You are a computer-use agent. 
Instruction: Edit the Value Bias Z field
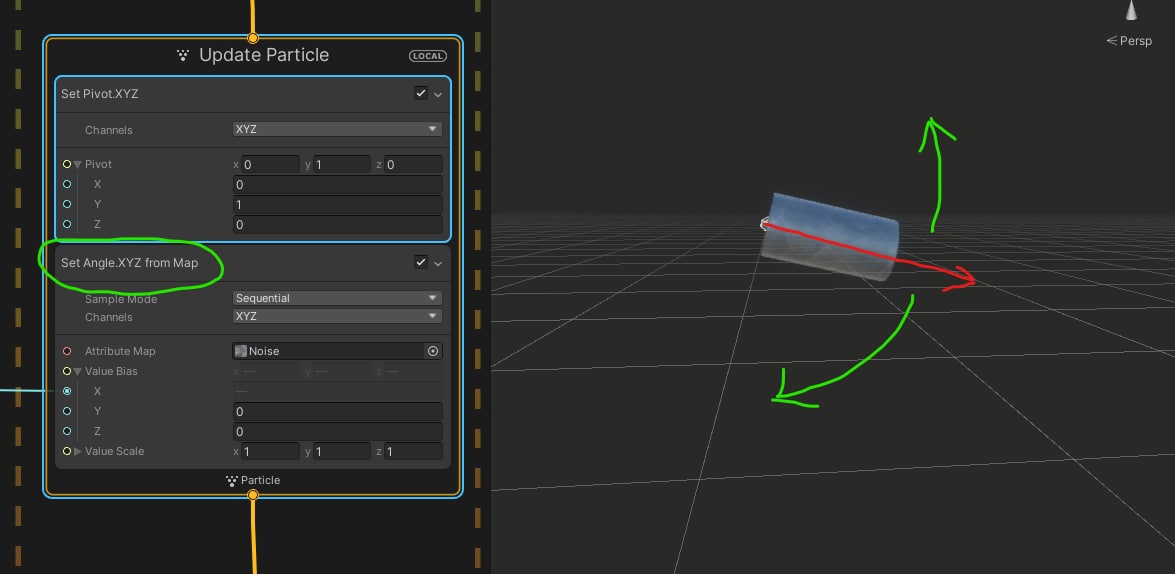pyautogui.click(x=337, y=431)
